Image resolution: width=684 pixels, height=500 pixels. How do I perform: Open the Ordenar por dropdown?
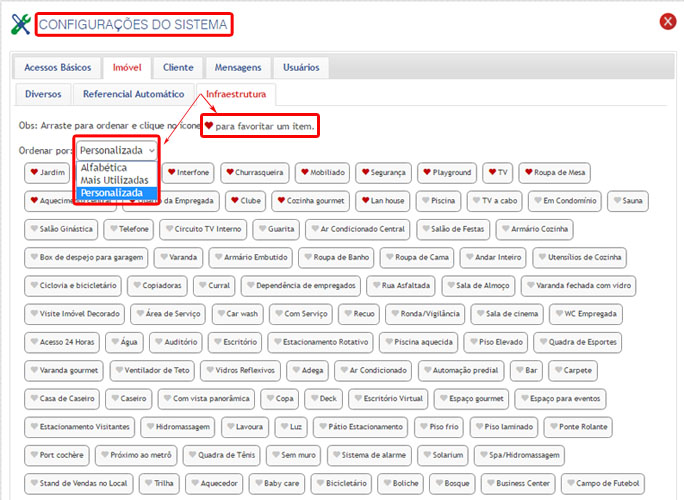pyautogui.click(x=116, y=149)
